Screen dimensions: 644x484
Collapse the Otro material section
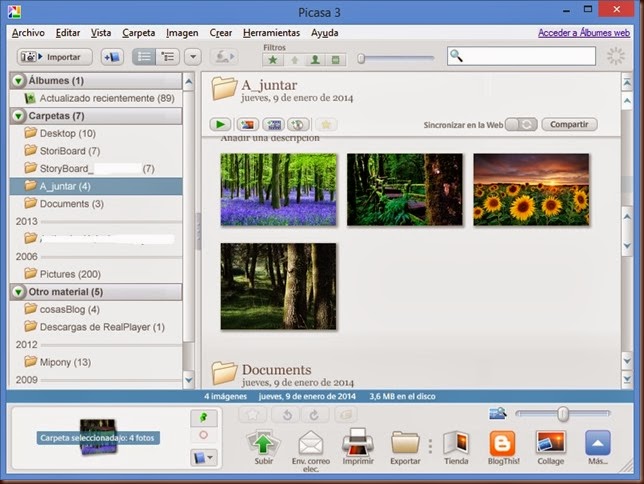coord(18,292)
